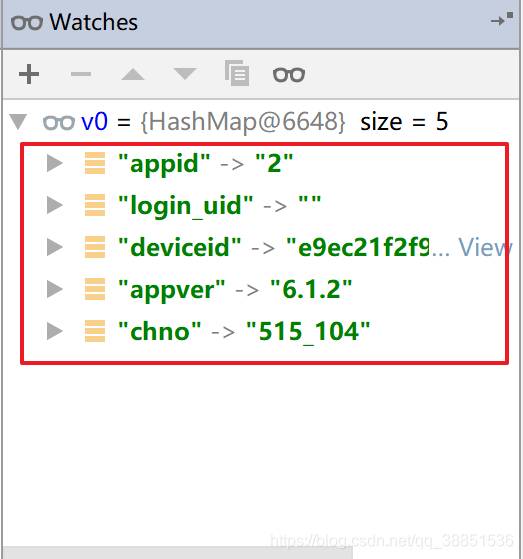Viewport: 523px width, 559px height.
Task: Toggle watches in variables glasses icon
Action: tap(289, 75)
